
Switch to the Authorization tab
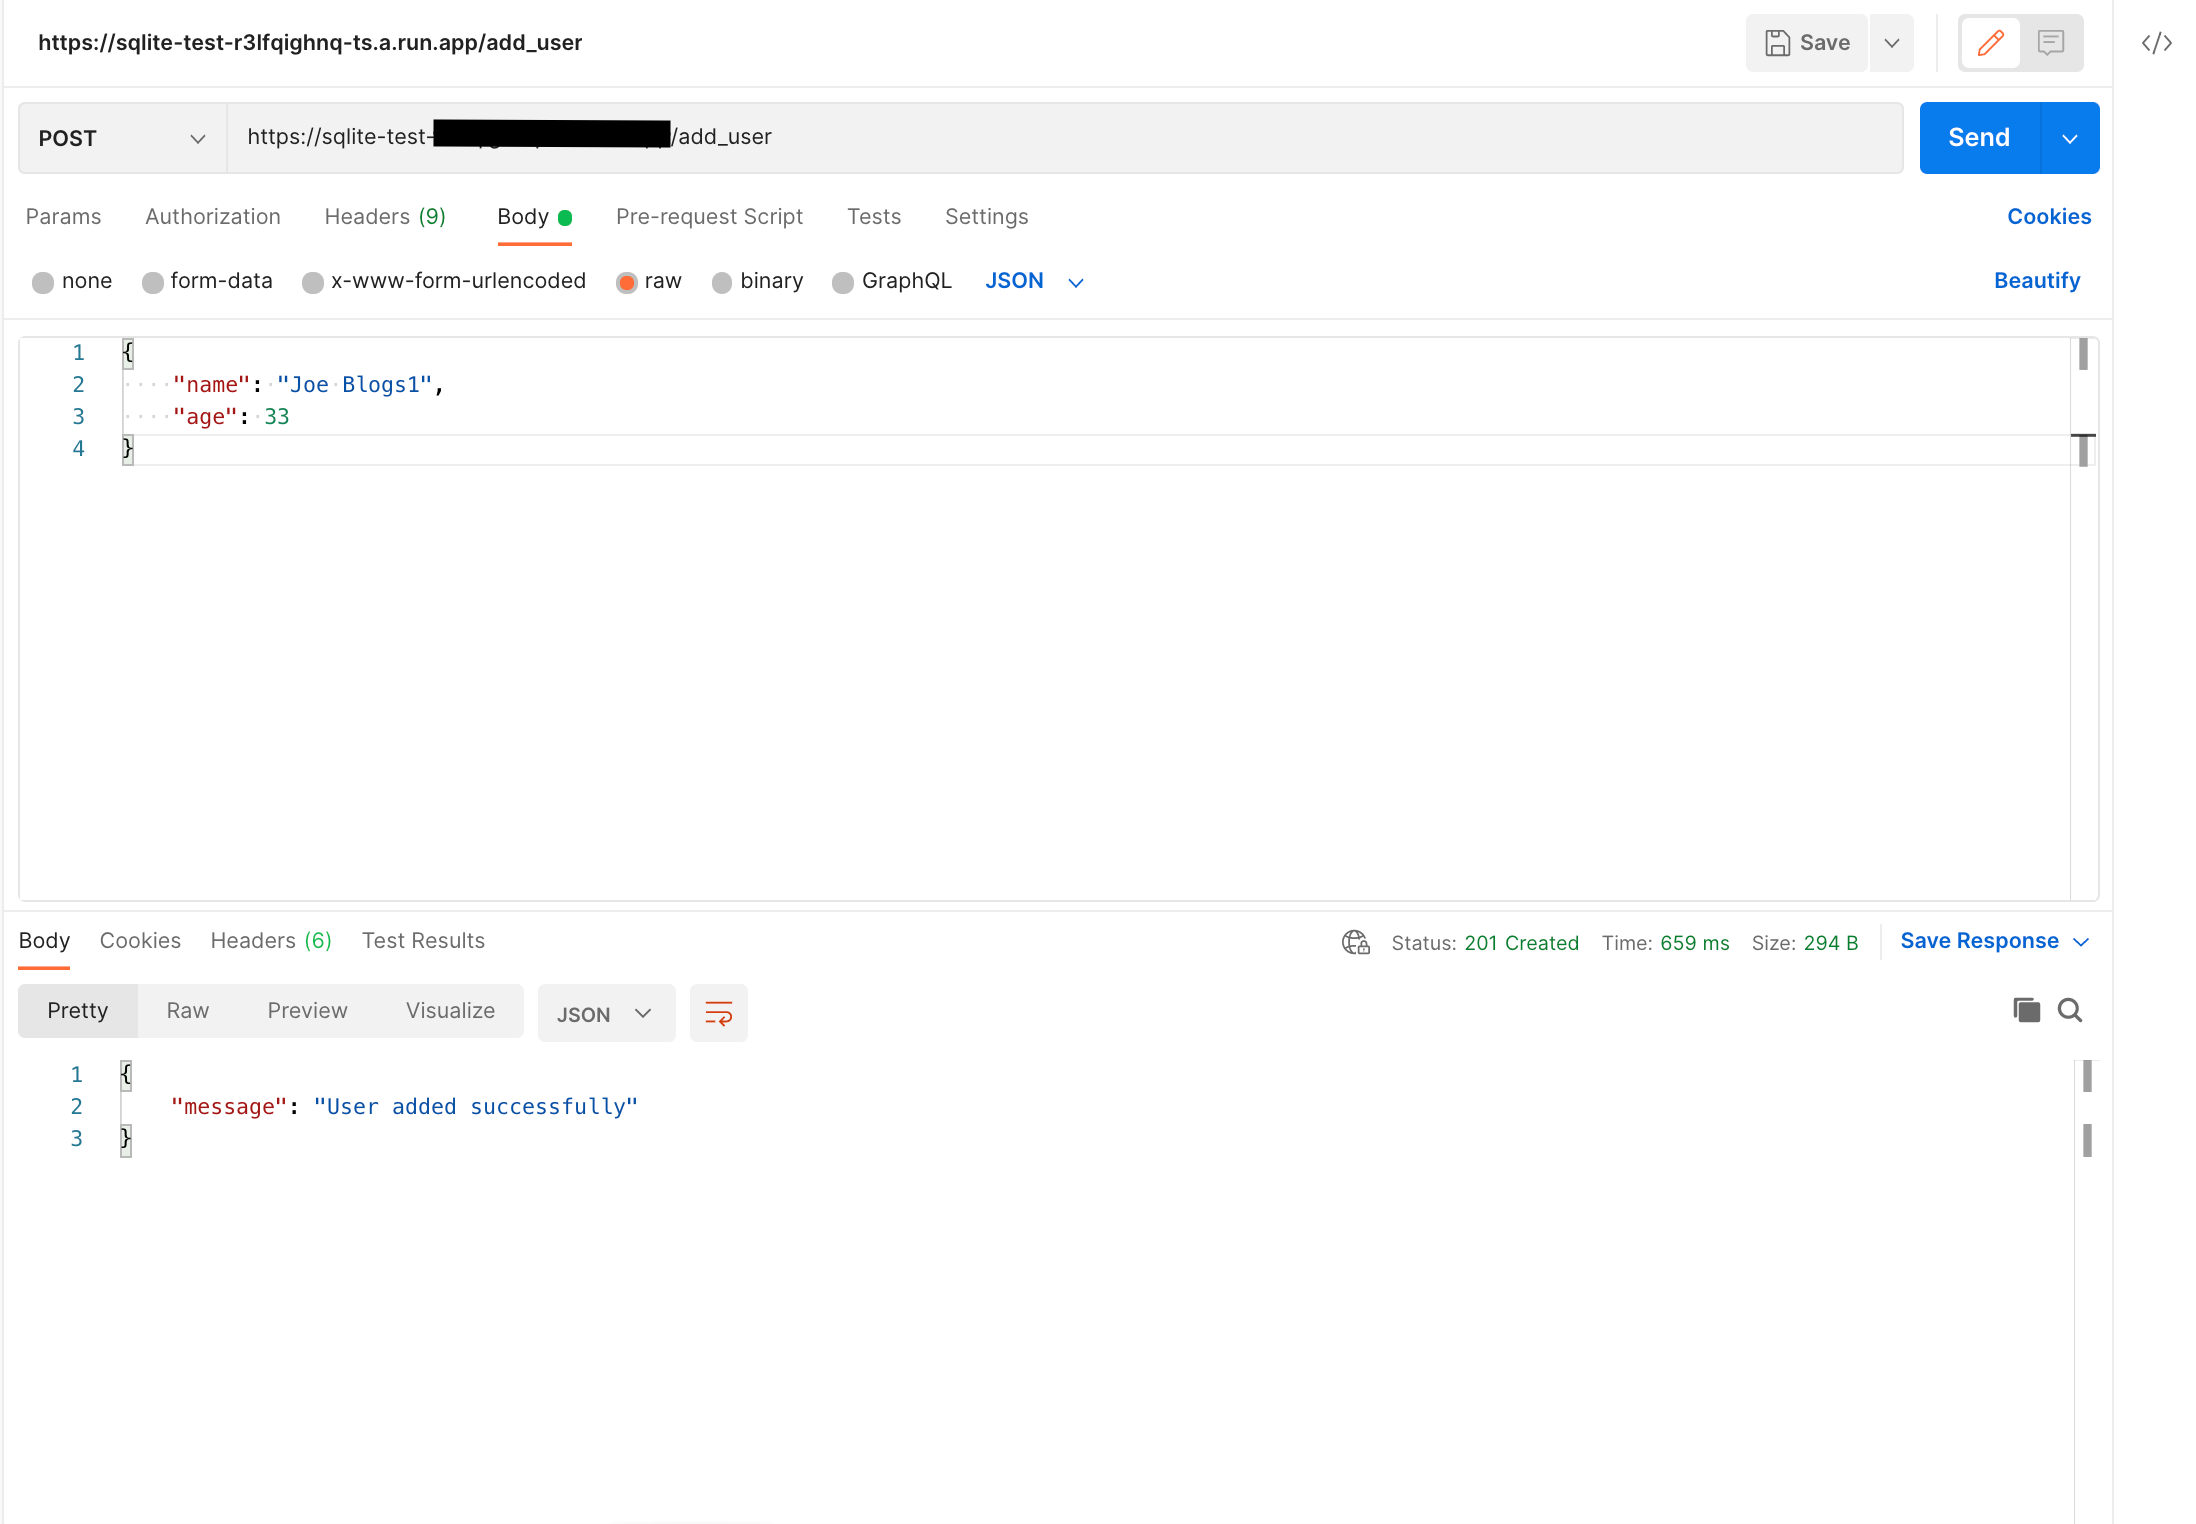213,217
